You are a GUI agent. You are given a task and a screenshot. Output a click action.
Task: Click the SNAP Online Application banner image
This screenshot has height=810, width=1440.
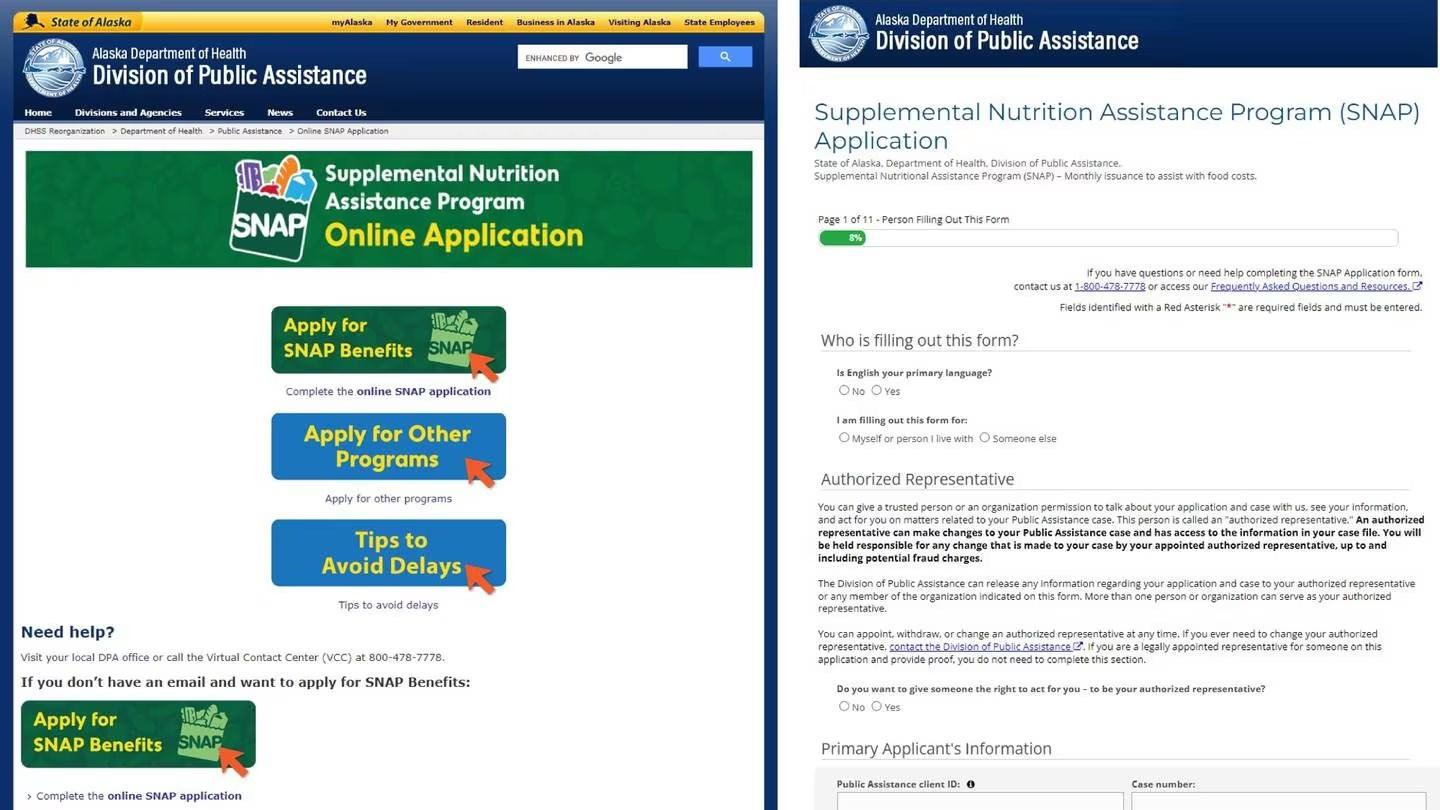click(x=389, y=209)
